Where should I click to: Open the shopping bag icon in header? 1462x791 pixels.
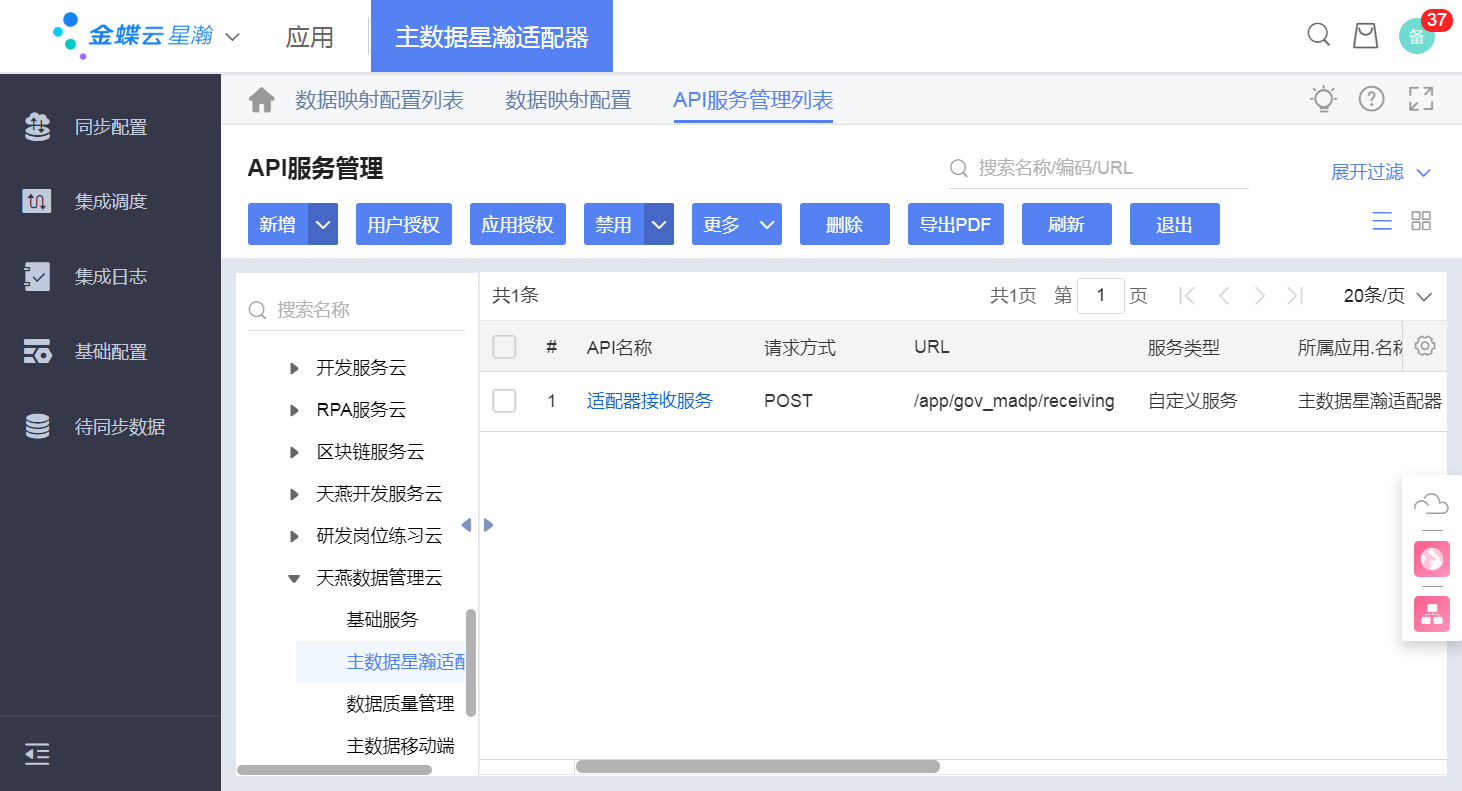[1365, 35]
